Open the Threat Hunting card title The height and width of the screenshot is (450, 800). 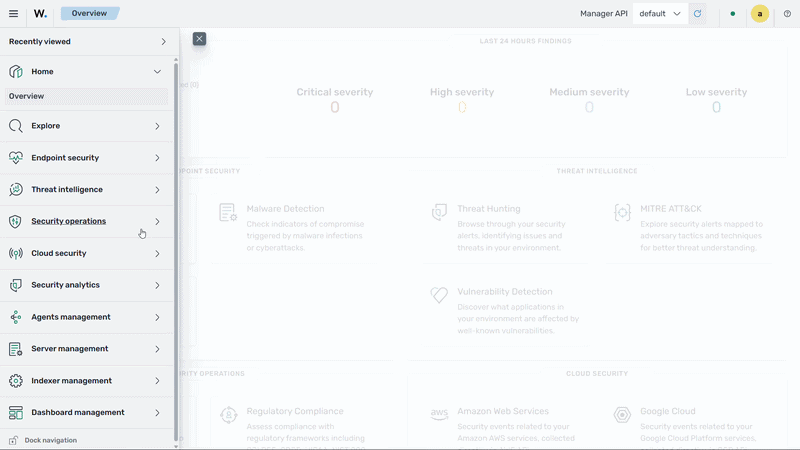[489, 209]
